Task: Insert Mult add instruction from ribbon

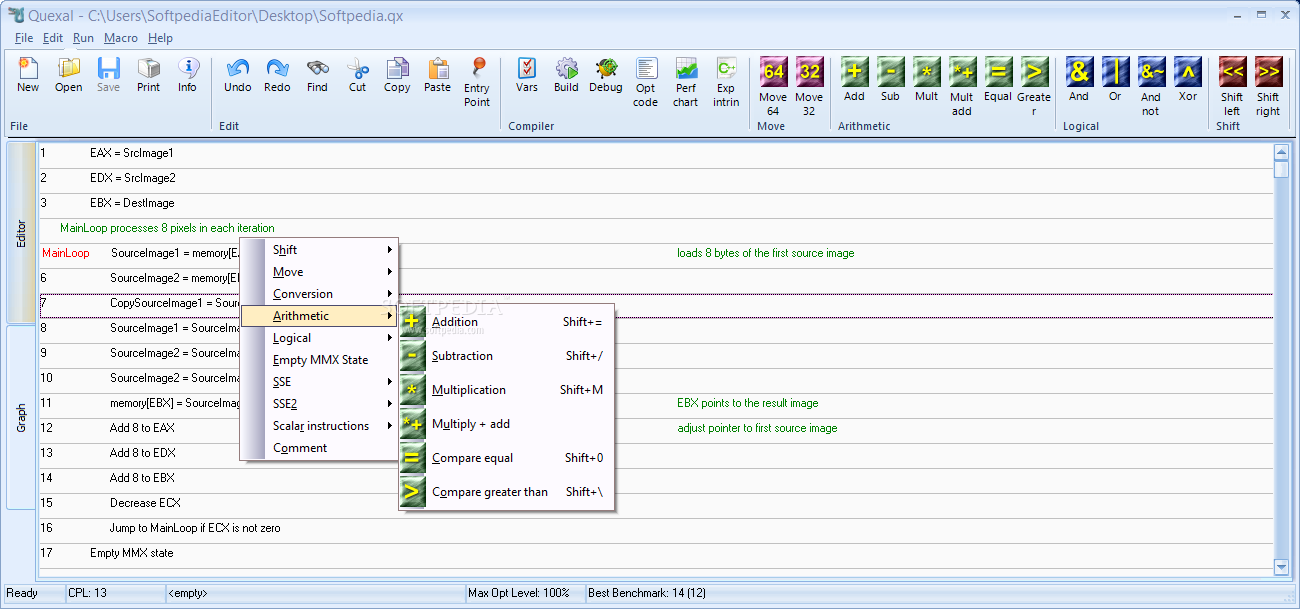Action: [962, 86]
